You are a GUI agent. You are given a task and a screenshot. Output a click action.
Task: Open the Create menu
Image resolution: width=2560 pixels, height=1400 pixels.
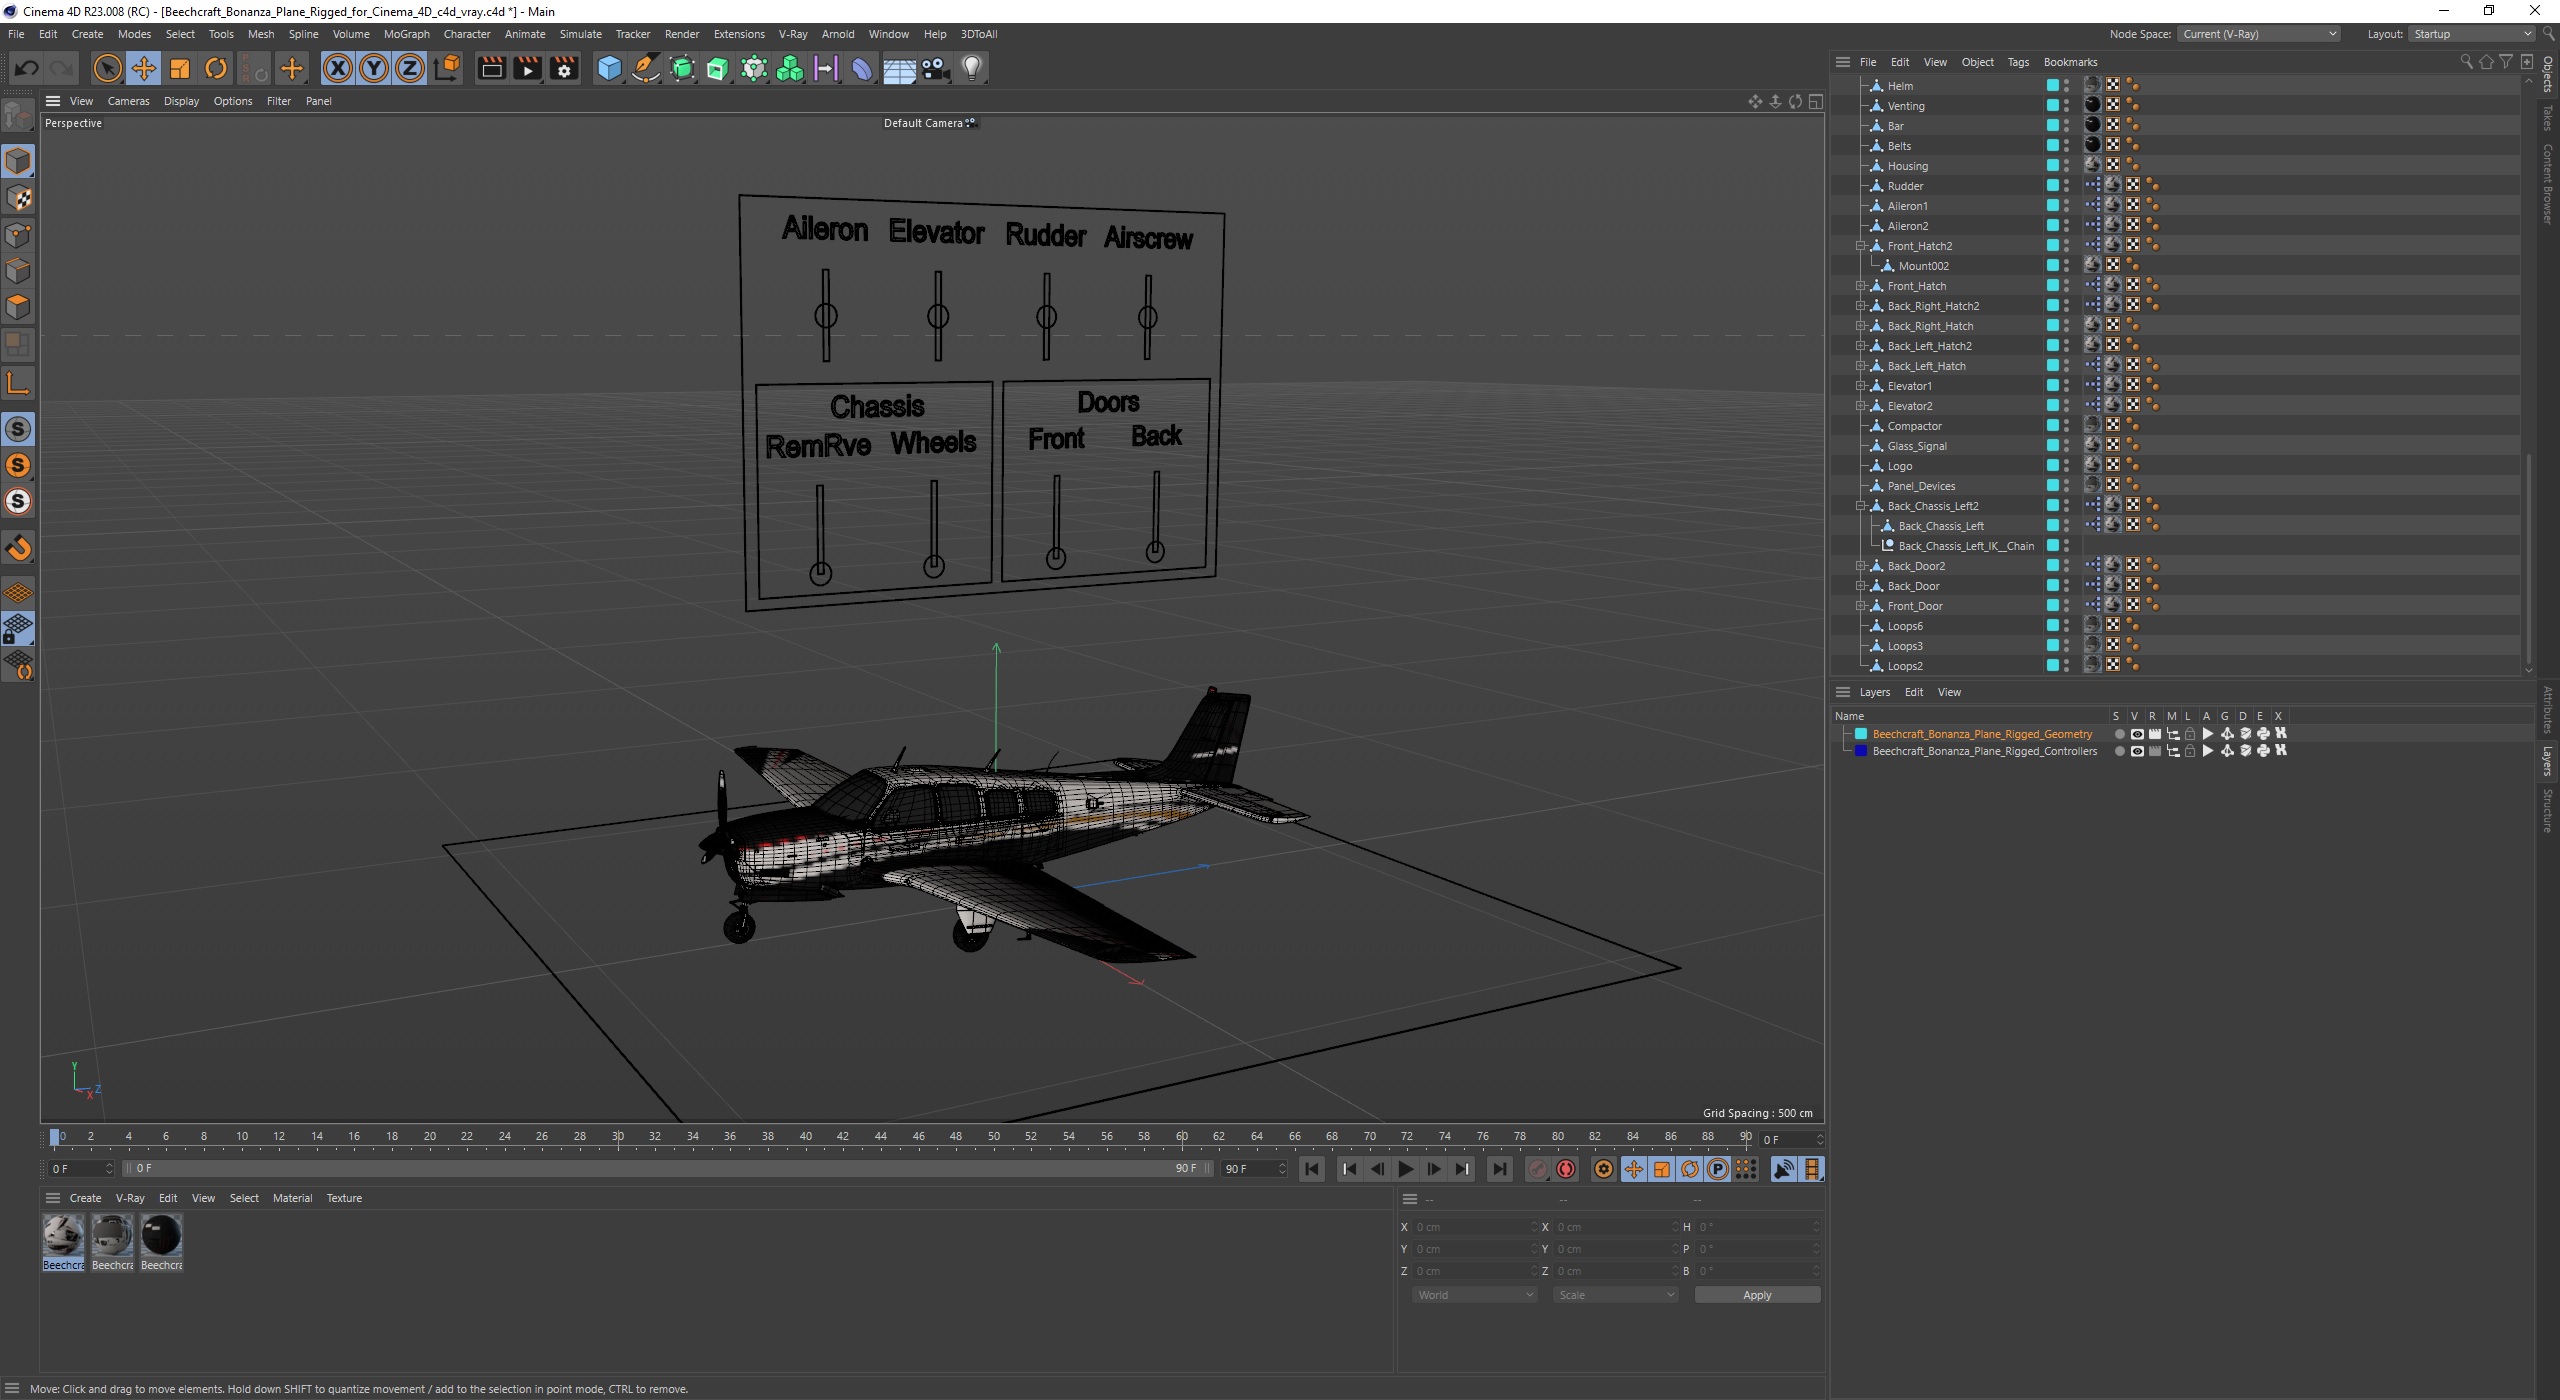coord(87,34)
